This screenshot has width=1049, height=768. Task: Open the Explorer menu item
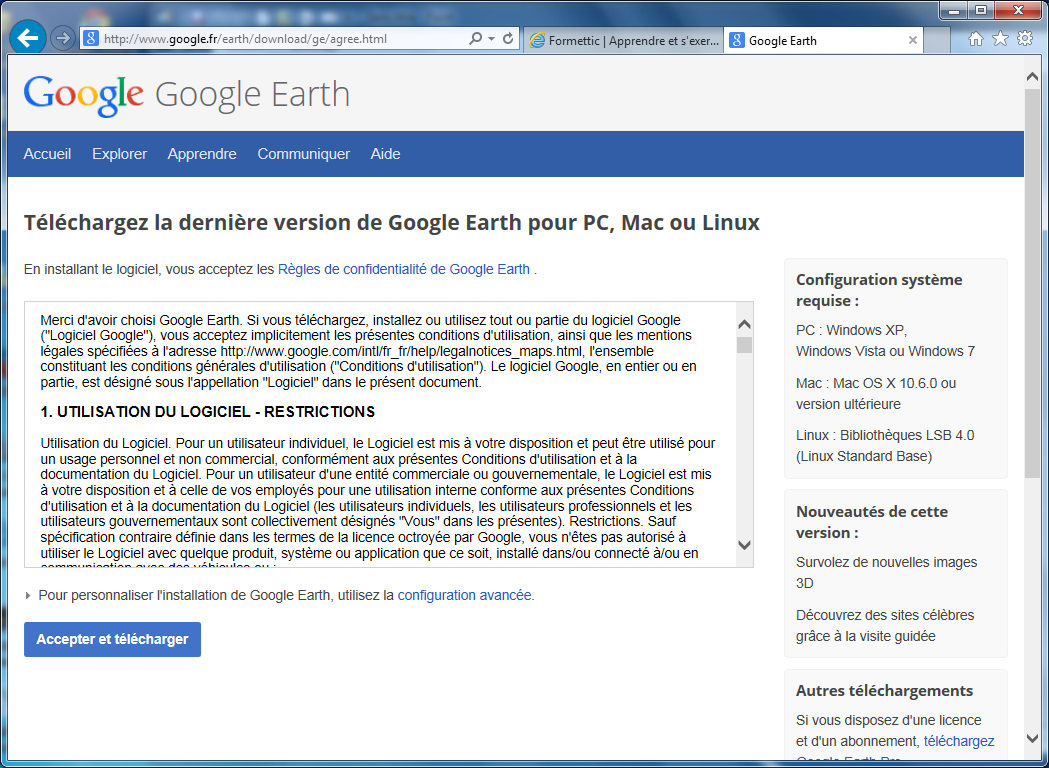(x=120, y=154)
